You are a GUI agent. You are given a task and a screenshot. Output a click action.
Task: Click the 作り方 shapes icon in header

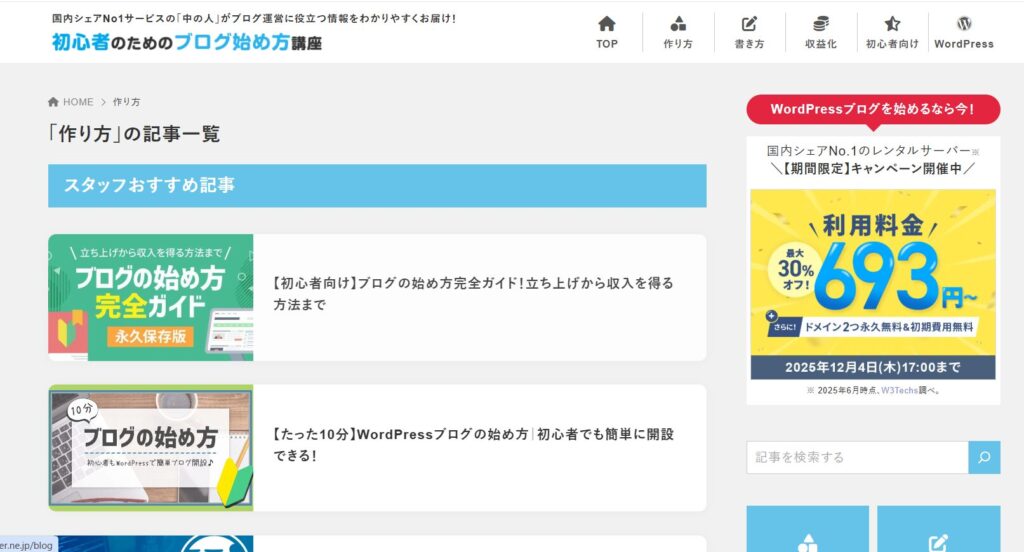coord(678,25)
